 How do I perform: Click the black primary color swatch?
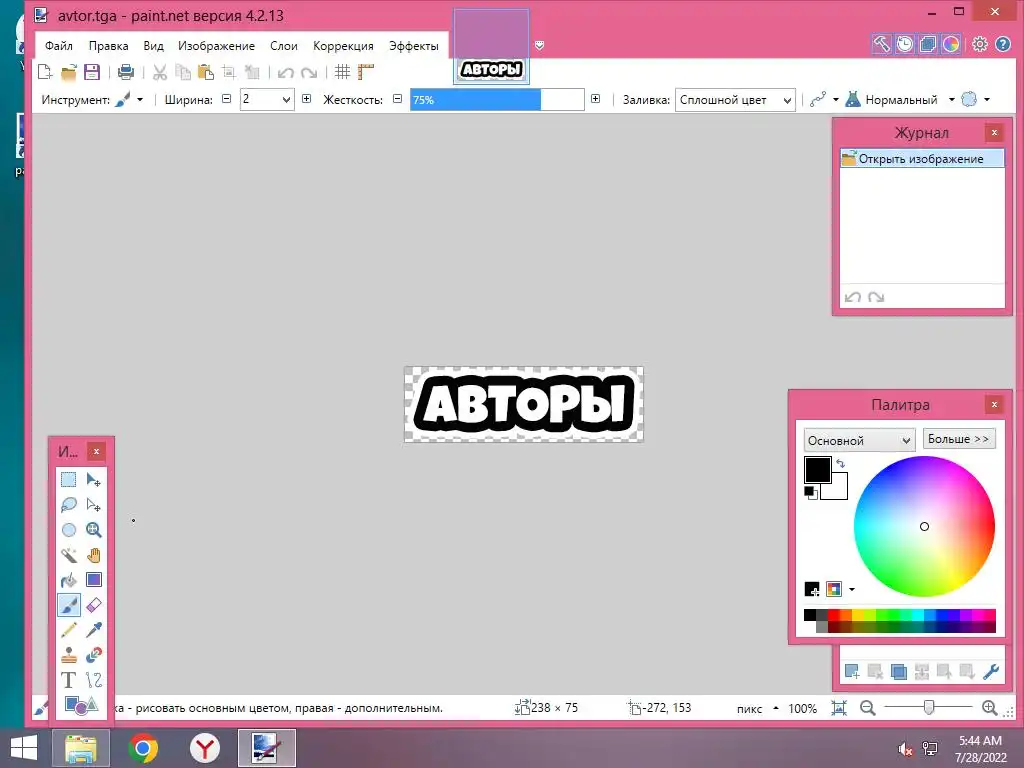coord(817,470)
